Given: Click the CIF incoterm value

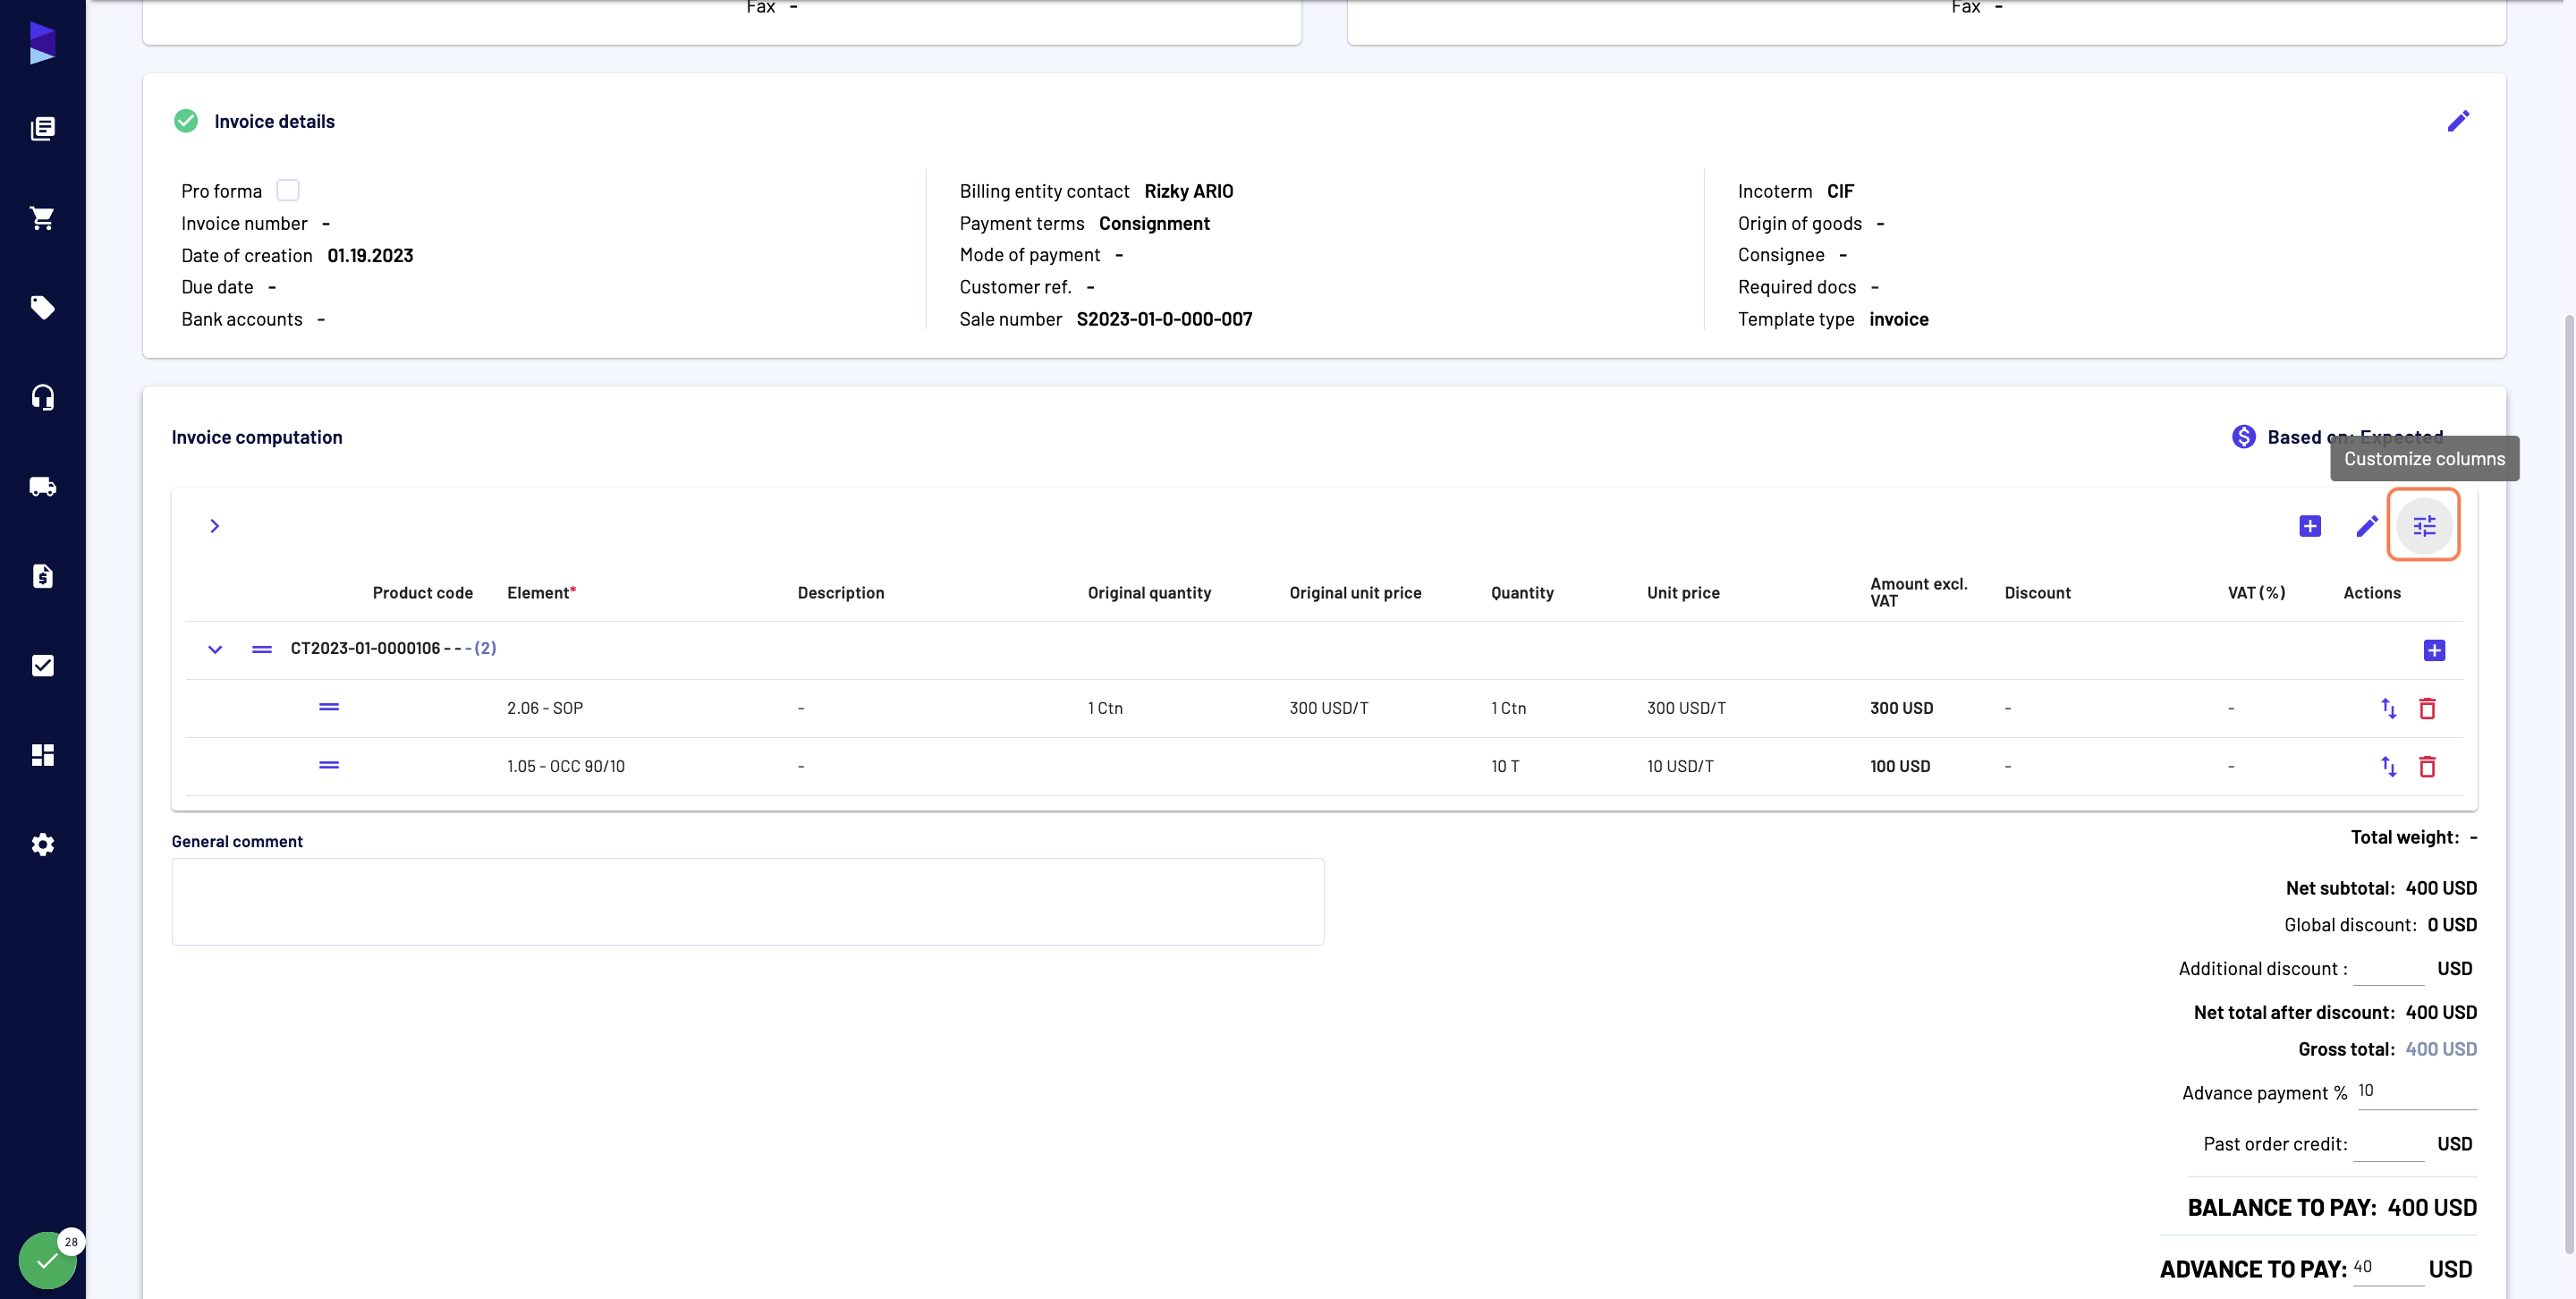Looking at the screenshot, I should [1840, 191].
